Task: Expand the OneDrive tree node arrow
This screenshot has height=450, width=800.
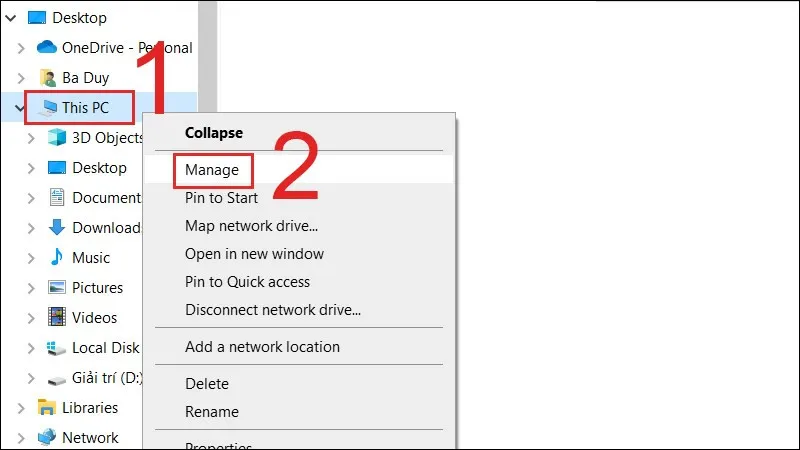Action: tap(20, 48)
